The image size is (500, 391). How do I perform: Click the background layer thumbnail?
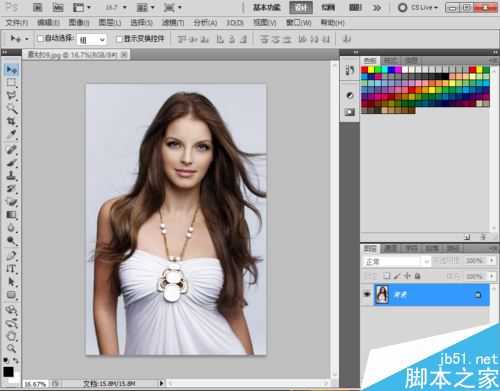(x=382, y=295)
